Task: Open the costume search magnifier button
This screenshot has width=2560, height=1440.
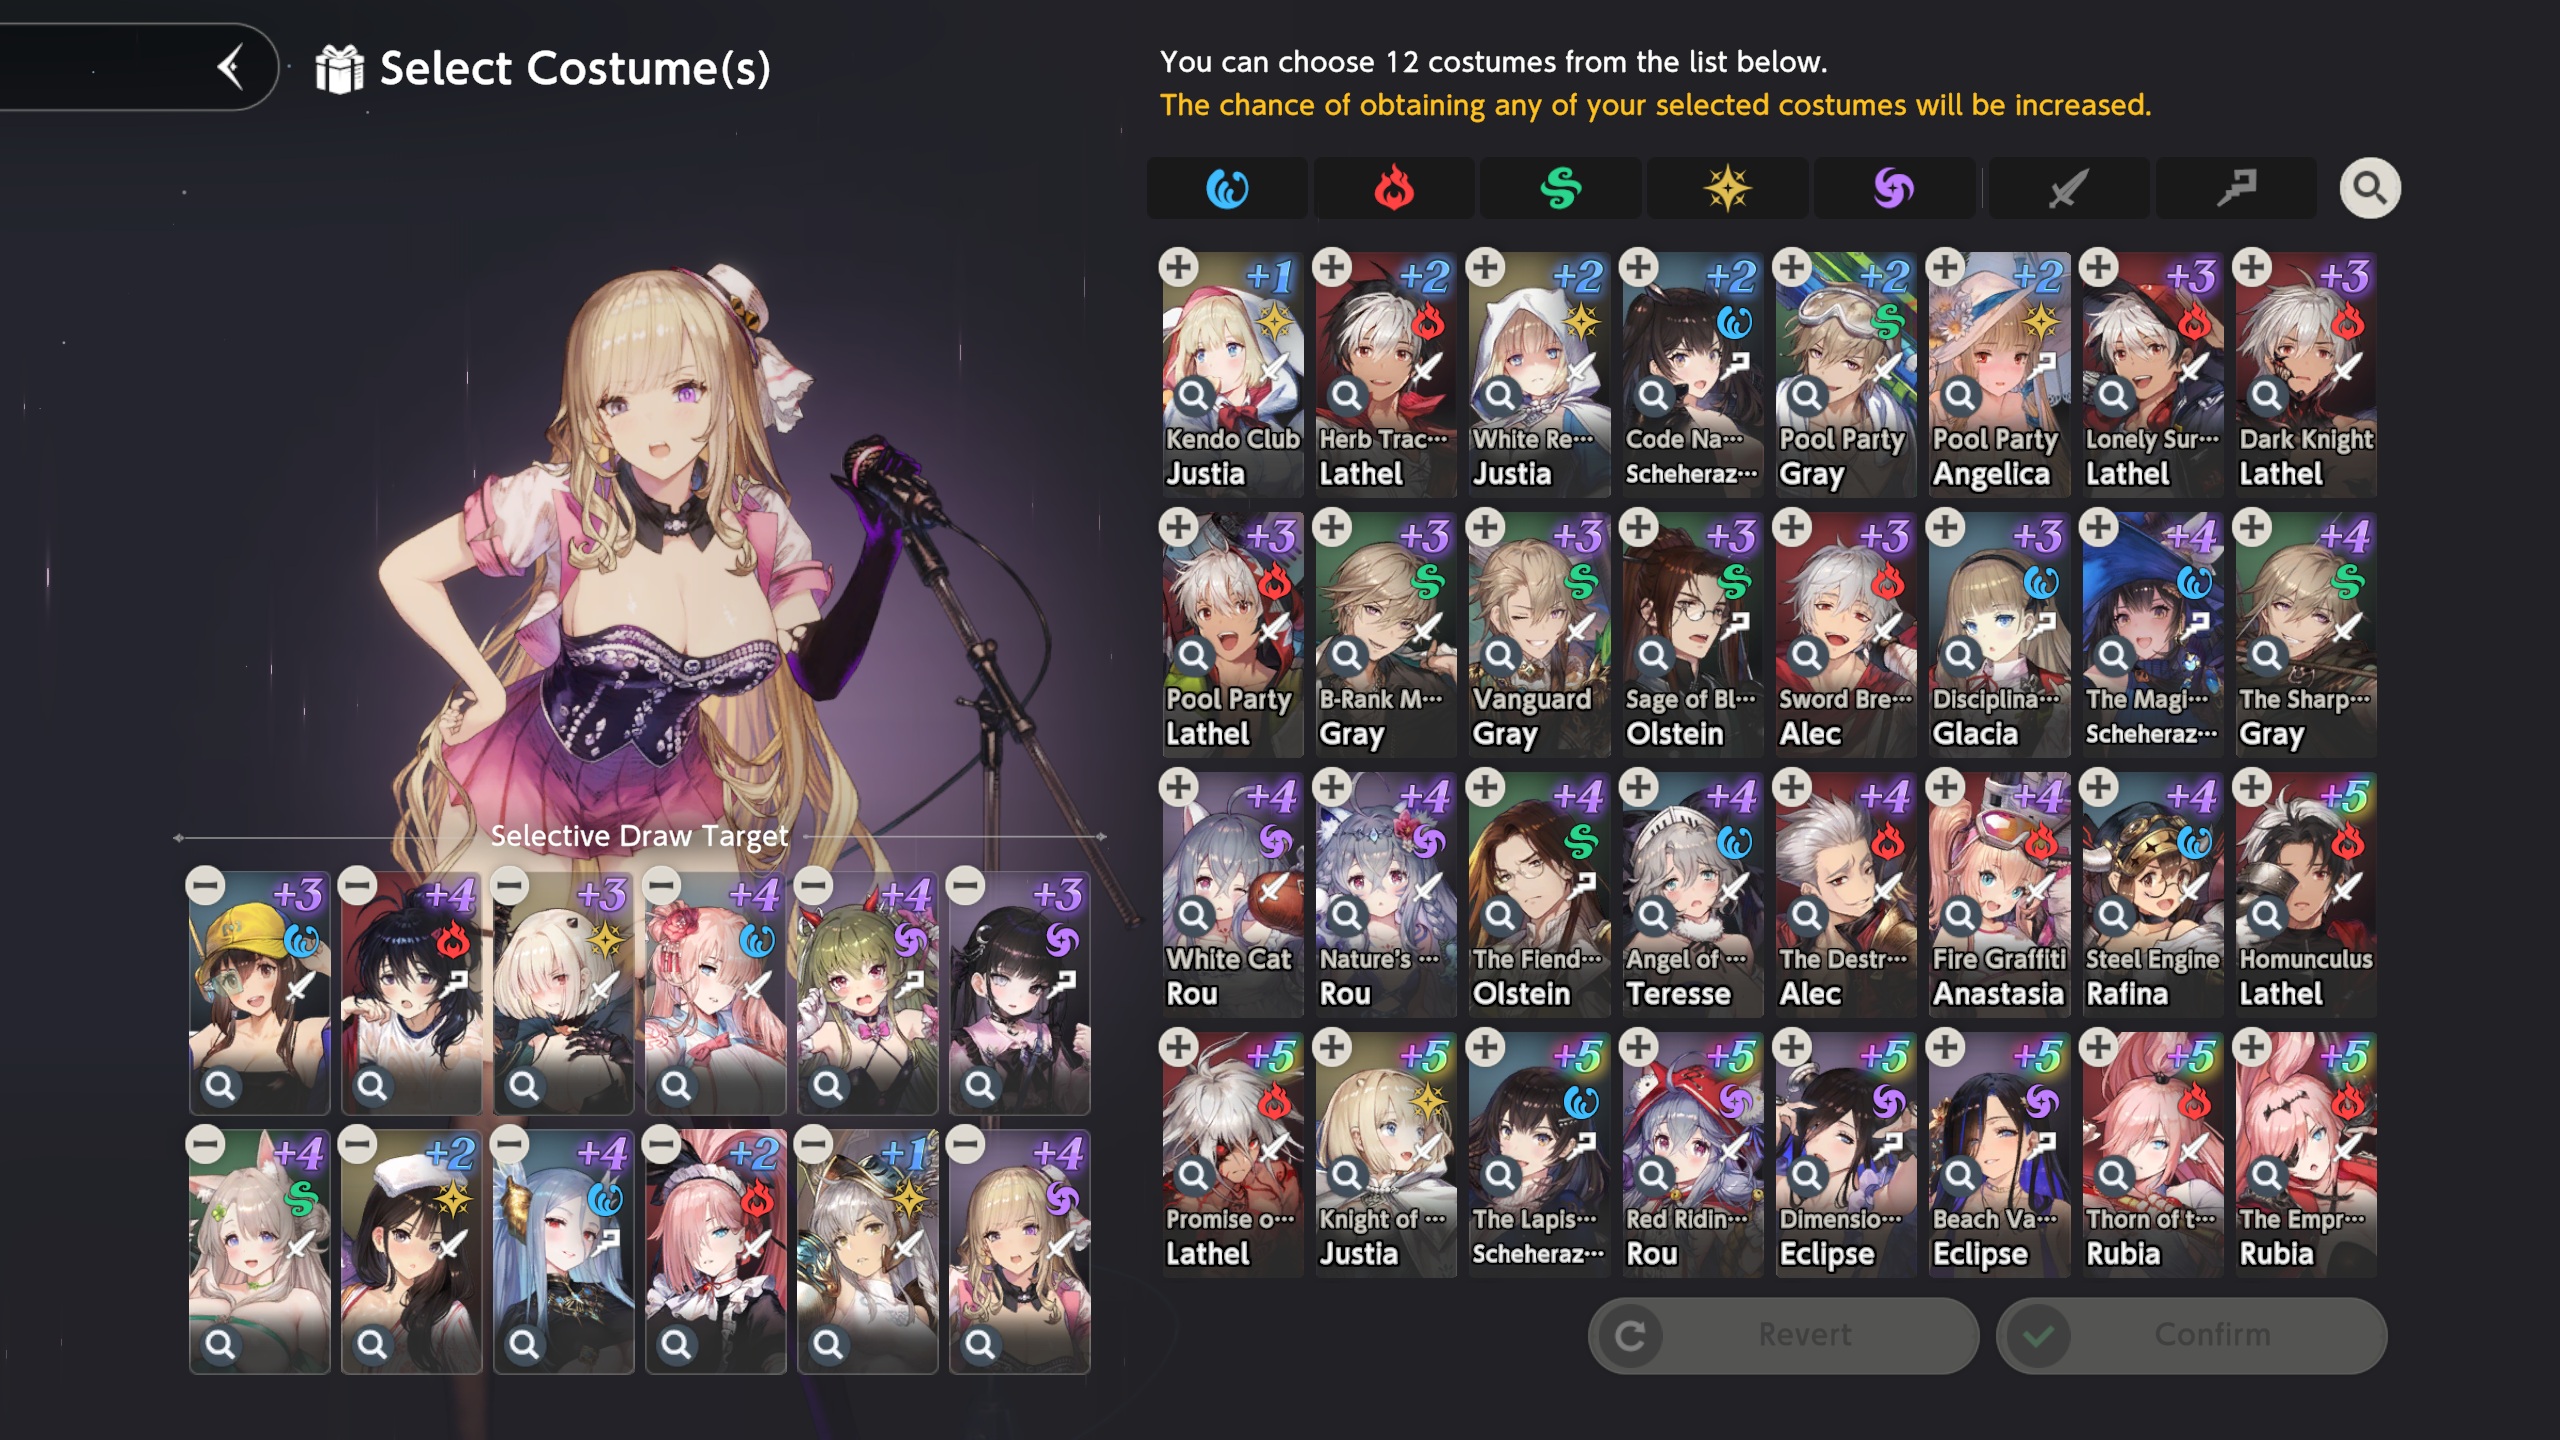Action: point(2369,188)
